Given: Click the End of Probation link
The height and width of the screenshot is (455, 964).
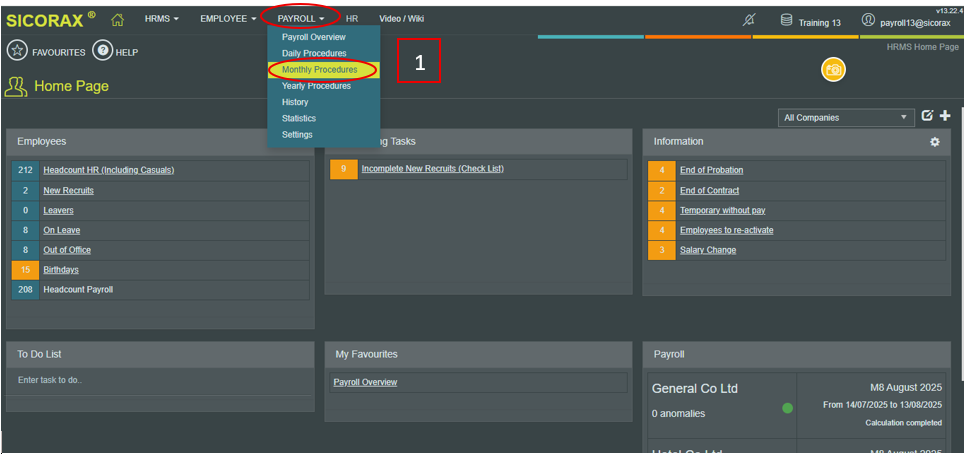Looking at the screenshot, I should pos(711,170).
